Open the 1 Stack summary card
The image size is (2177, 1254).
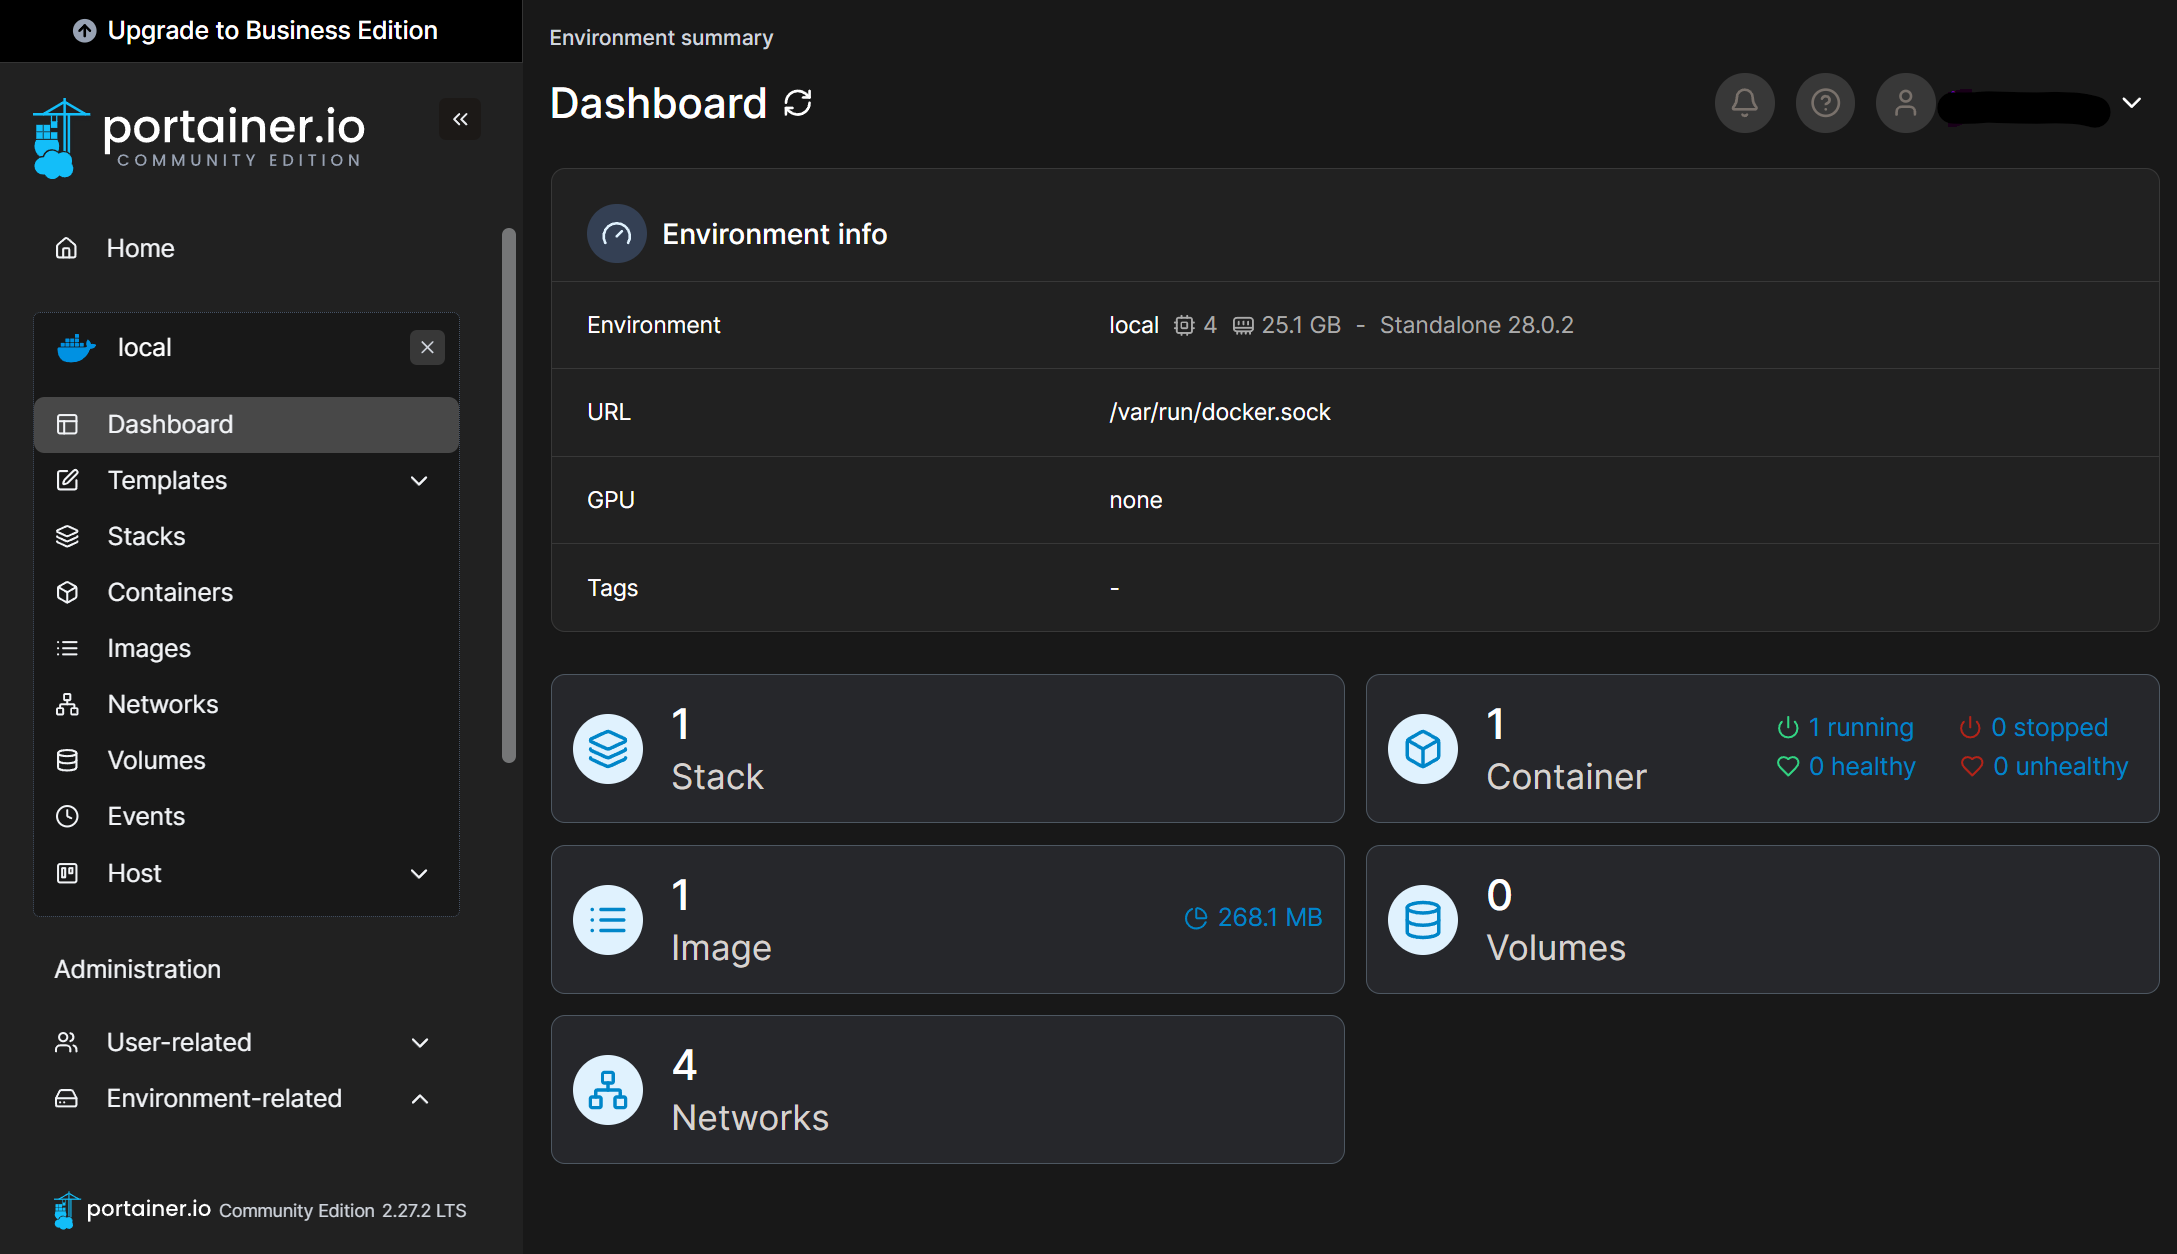(947, 748)
